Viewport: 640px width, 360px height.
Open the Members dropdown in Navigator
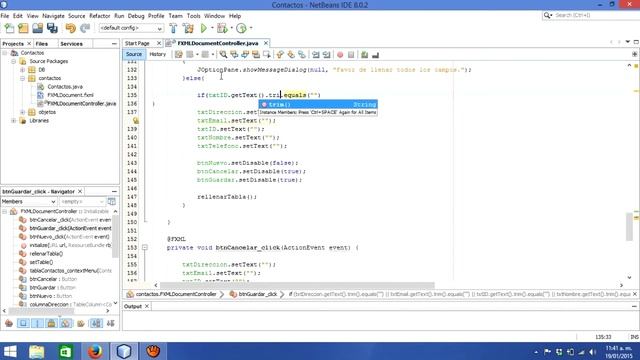click(29, 202)
